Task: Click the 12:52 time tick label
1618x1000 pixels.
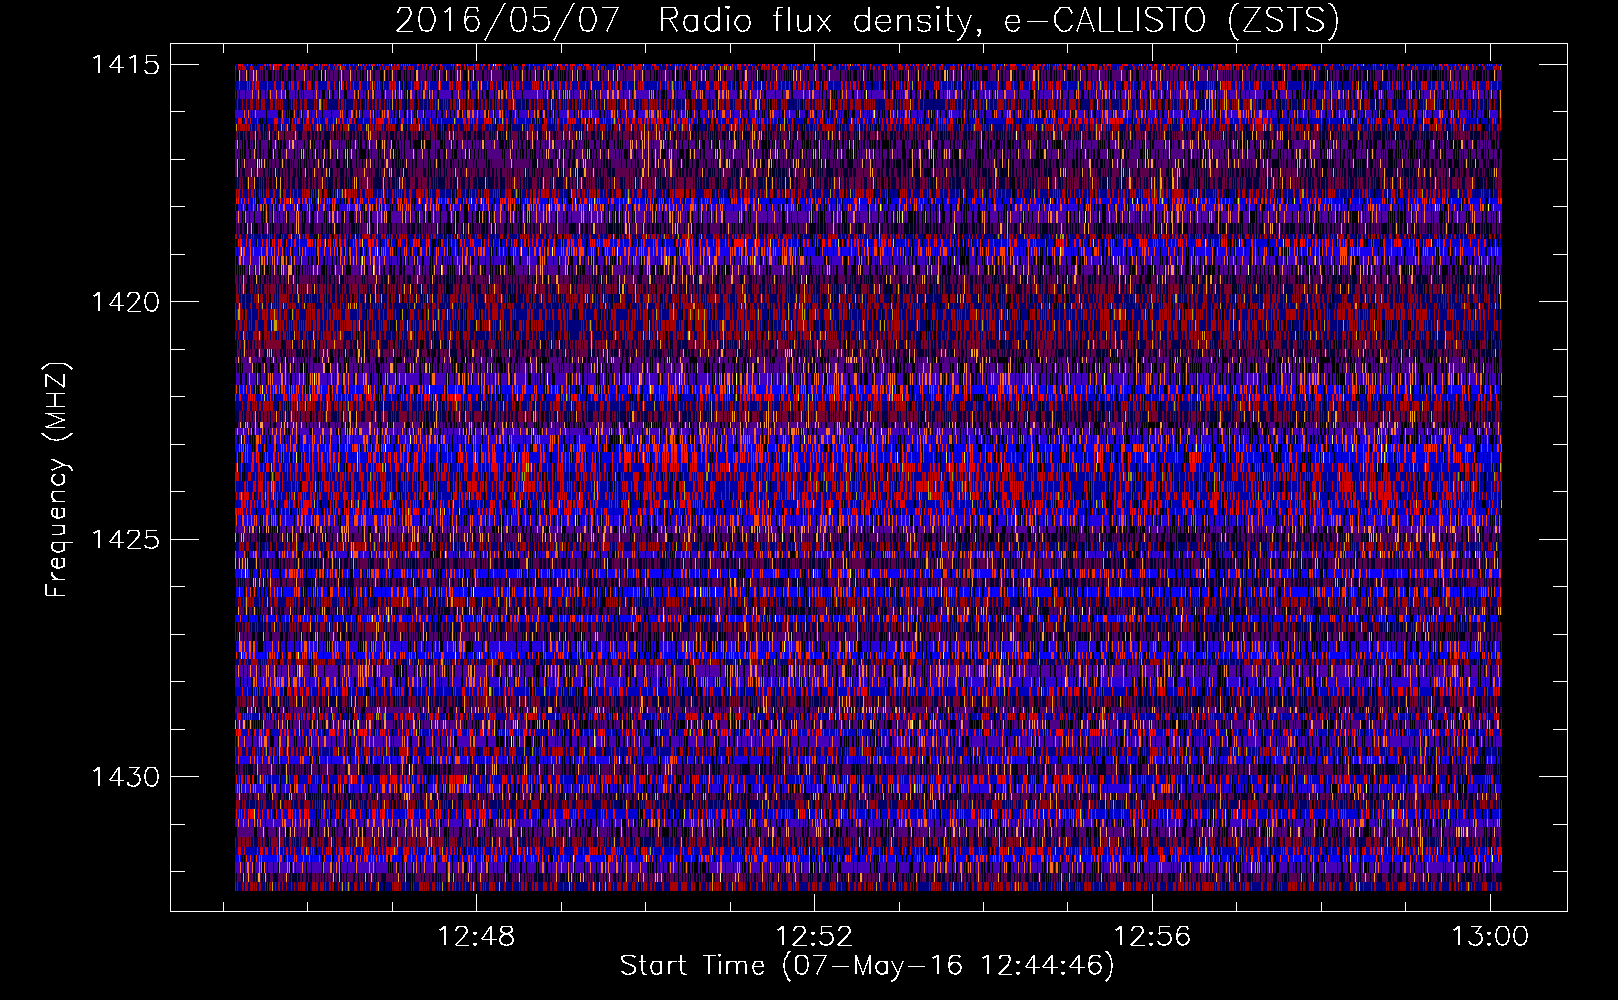Action: [815, 936]
